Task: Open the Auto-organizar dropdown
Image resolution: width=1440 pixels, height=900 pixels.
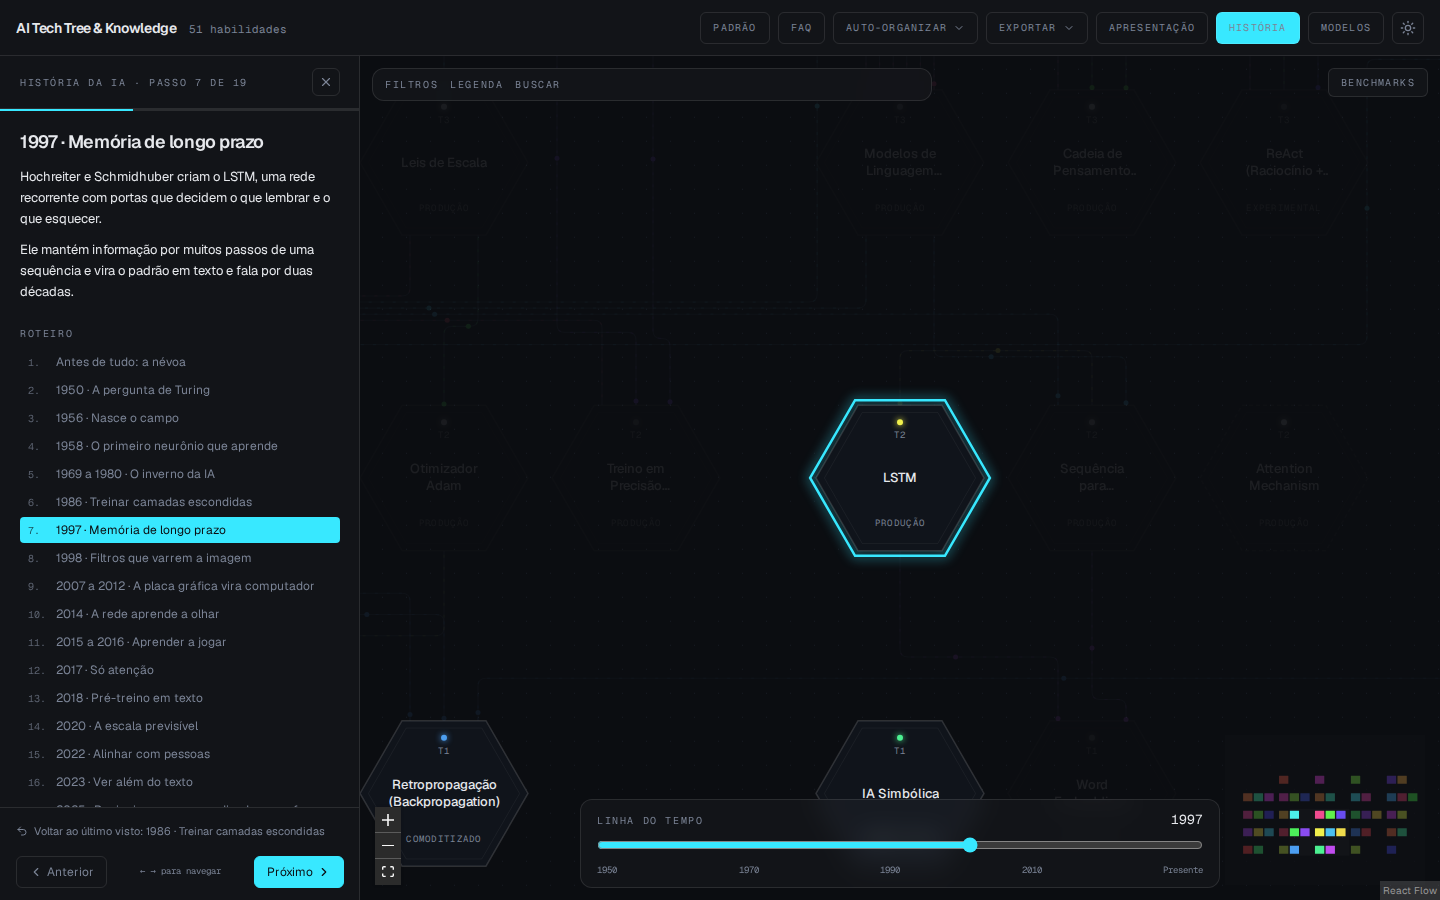Action: coord(905,28)
